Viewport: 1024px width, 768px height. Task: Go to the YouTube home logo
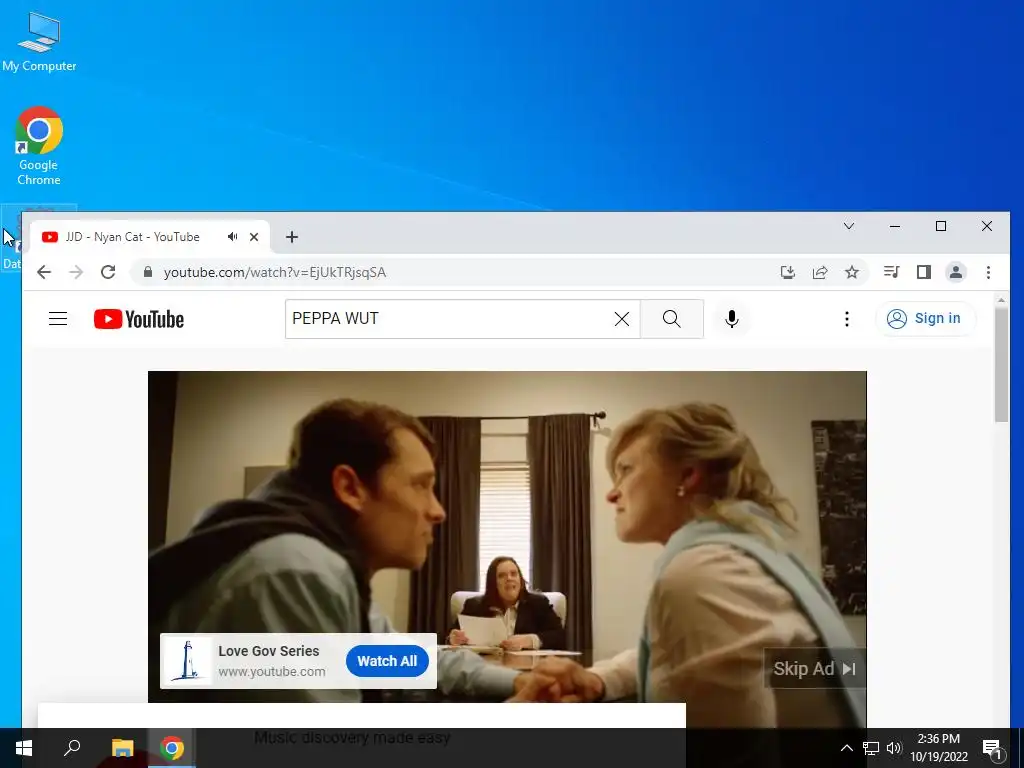pos(139,319)
